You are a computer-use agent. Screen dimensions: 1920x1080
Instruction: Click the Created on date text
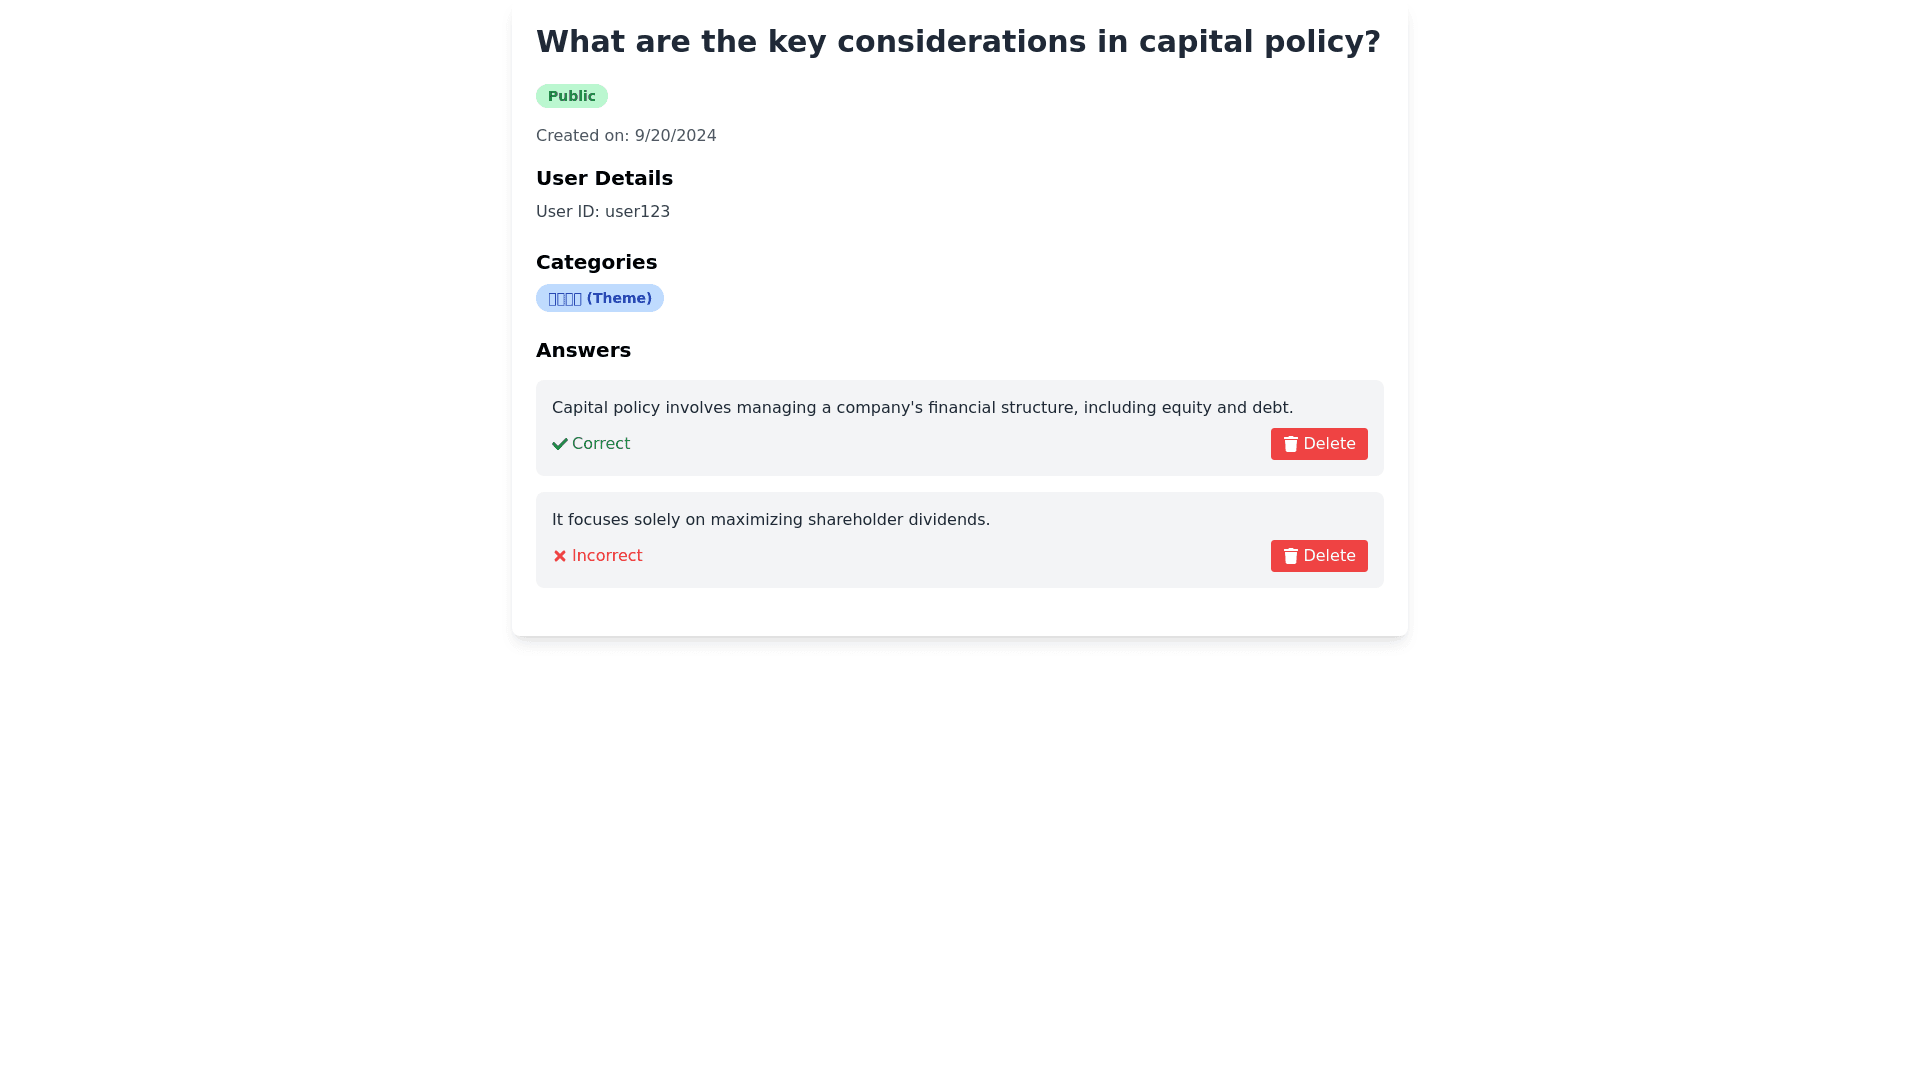click(626, 136)
